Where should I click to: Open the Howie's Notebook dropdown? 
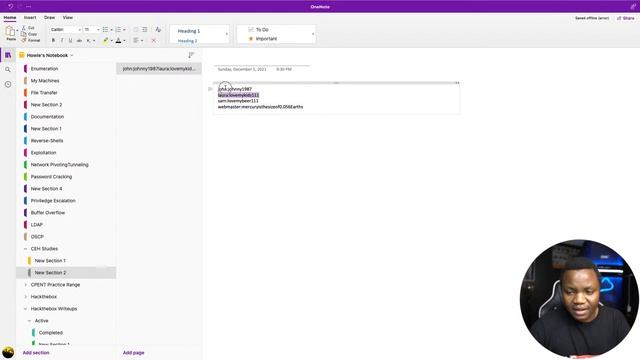(x=47, y=55)
